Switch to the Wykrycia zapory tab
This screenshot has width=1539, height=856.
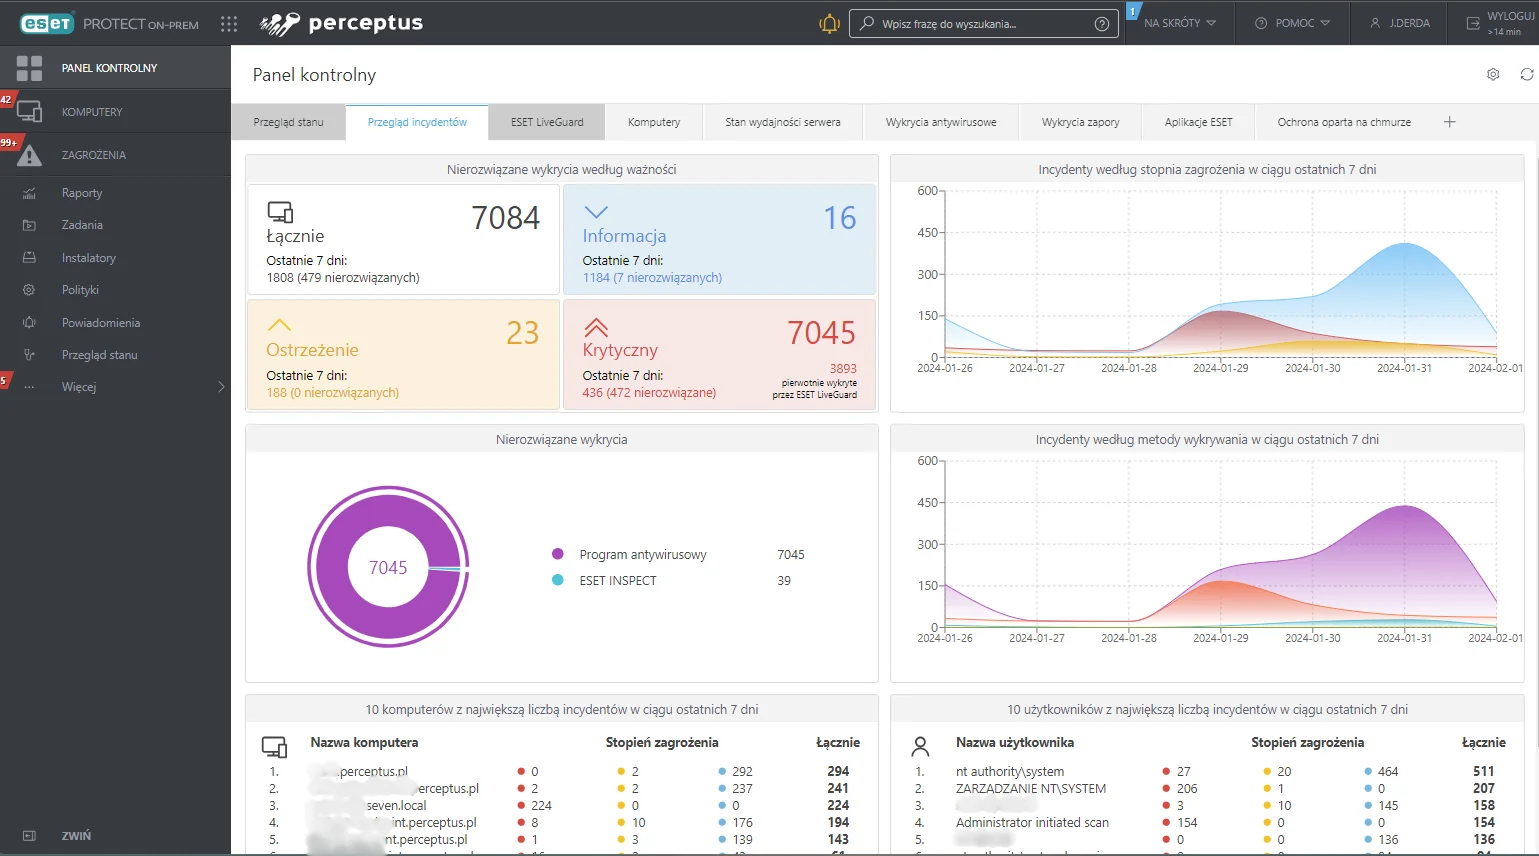[x=1080, y=122]
